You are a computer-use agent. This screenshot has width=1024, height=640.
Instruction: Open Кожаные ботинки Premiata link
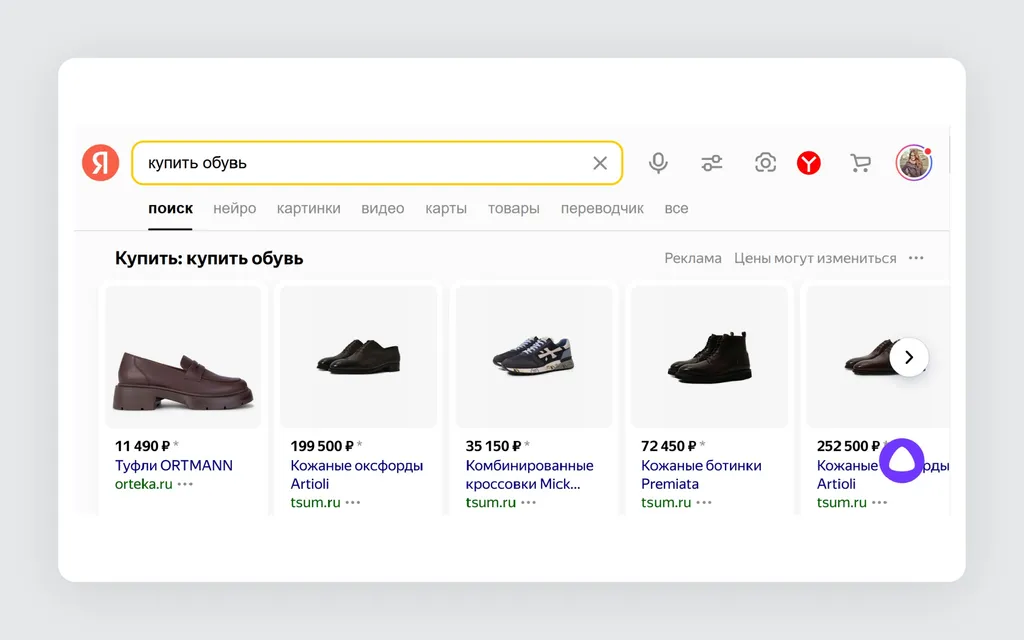point(701,475)
